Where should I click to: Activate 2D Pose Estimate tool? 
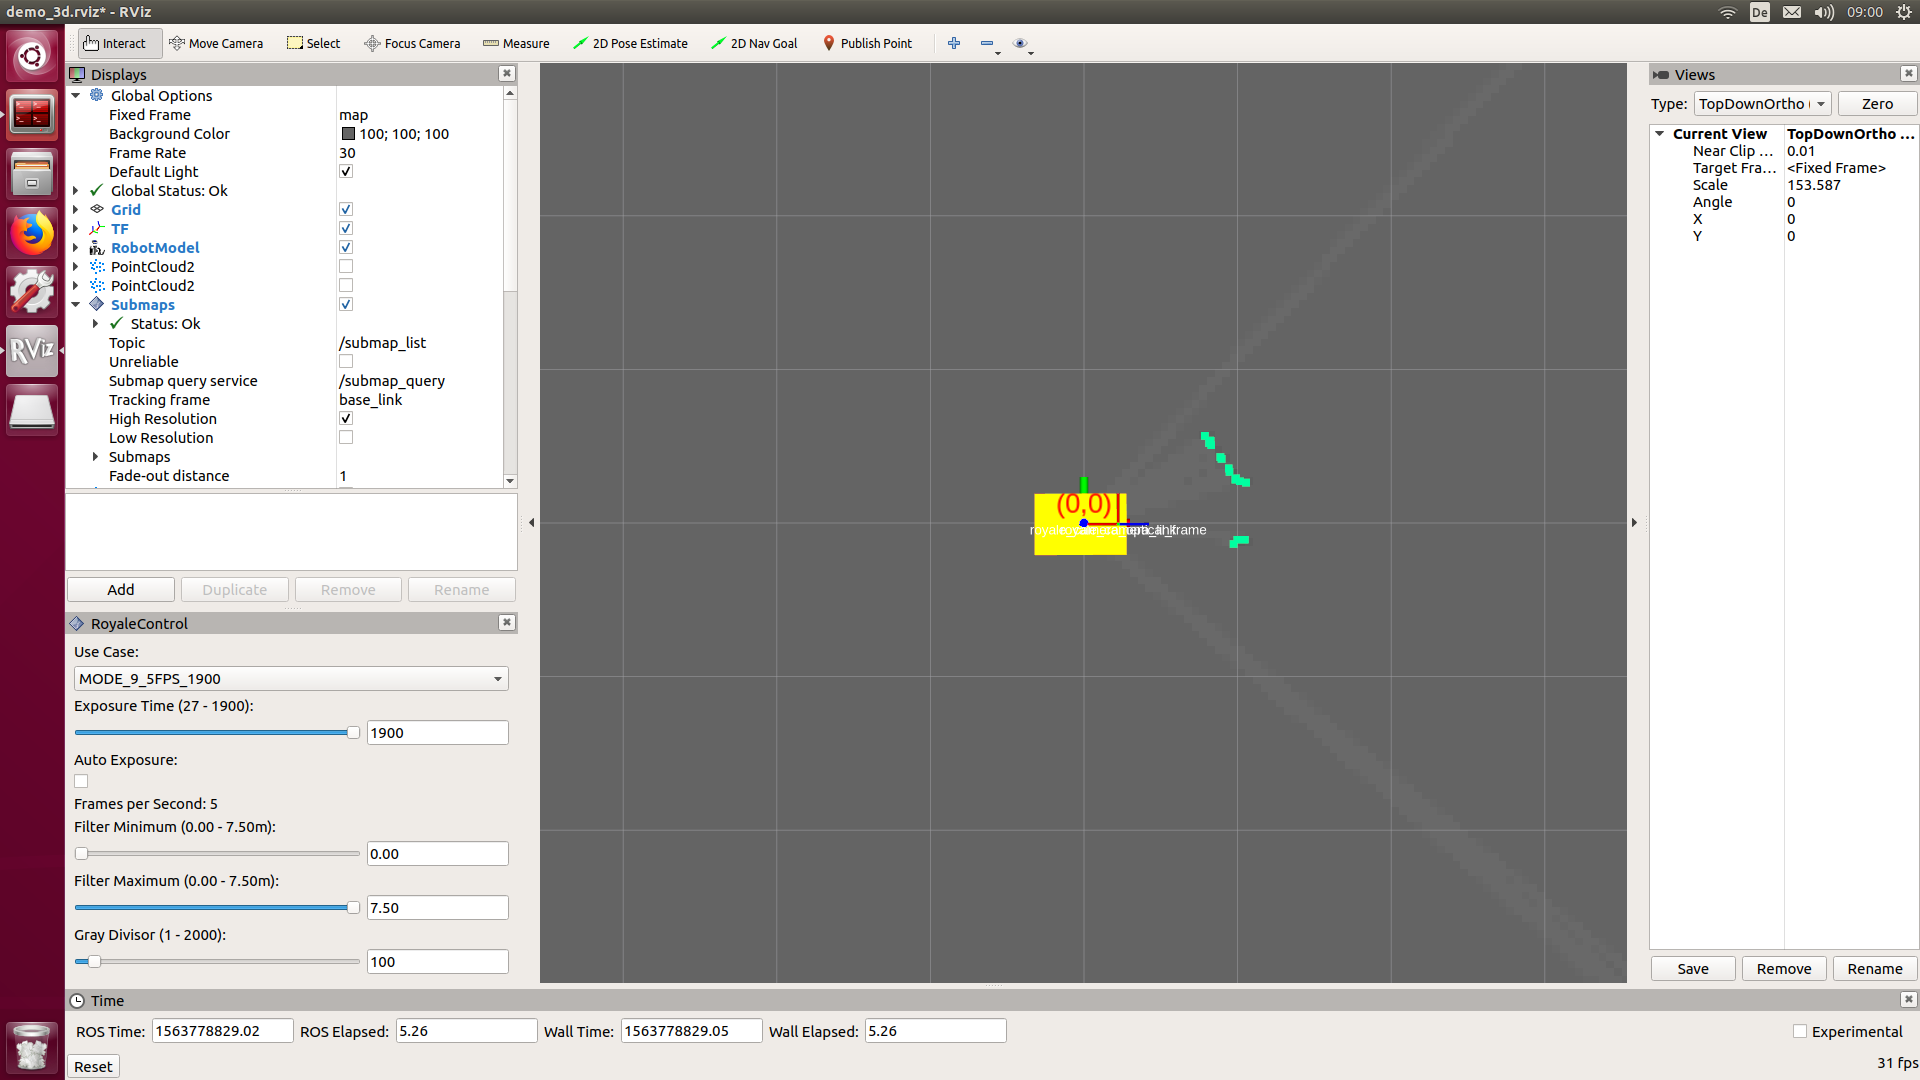[630, 43]
